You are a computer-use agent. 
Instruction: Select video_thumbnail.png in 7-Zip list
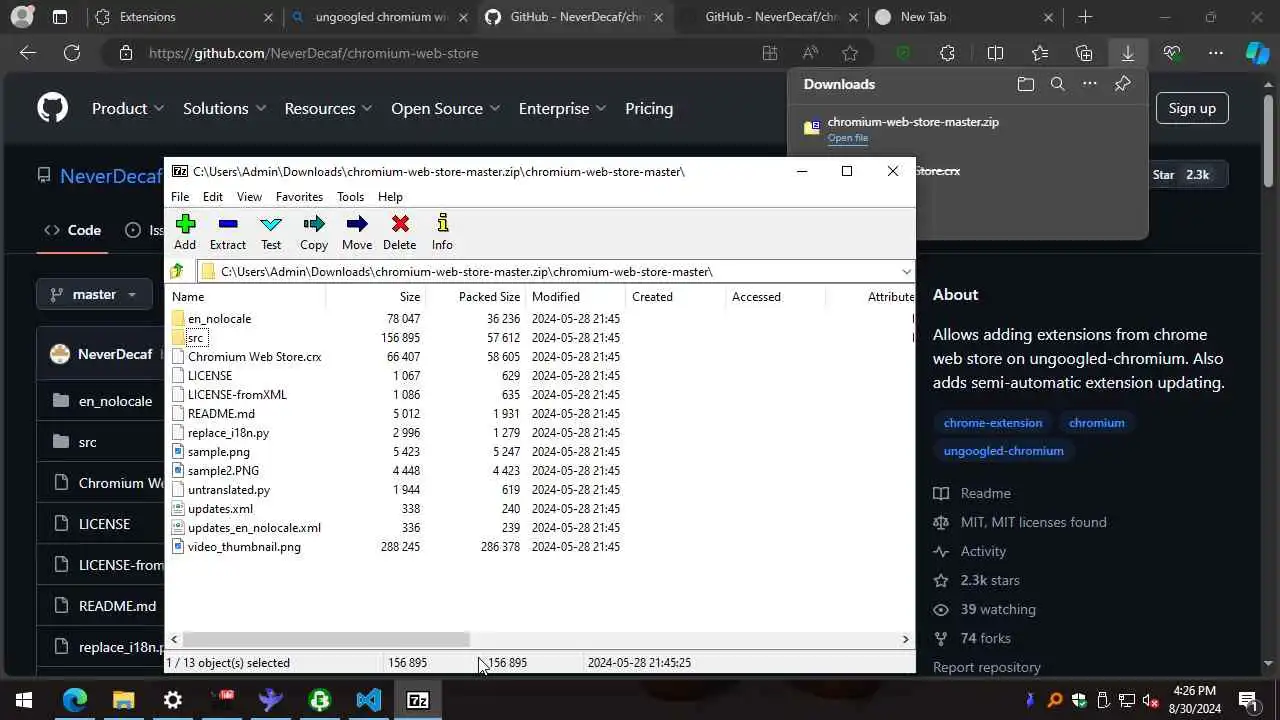coord(244,546)
